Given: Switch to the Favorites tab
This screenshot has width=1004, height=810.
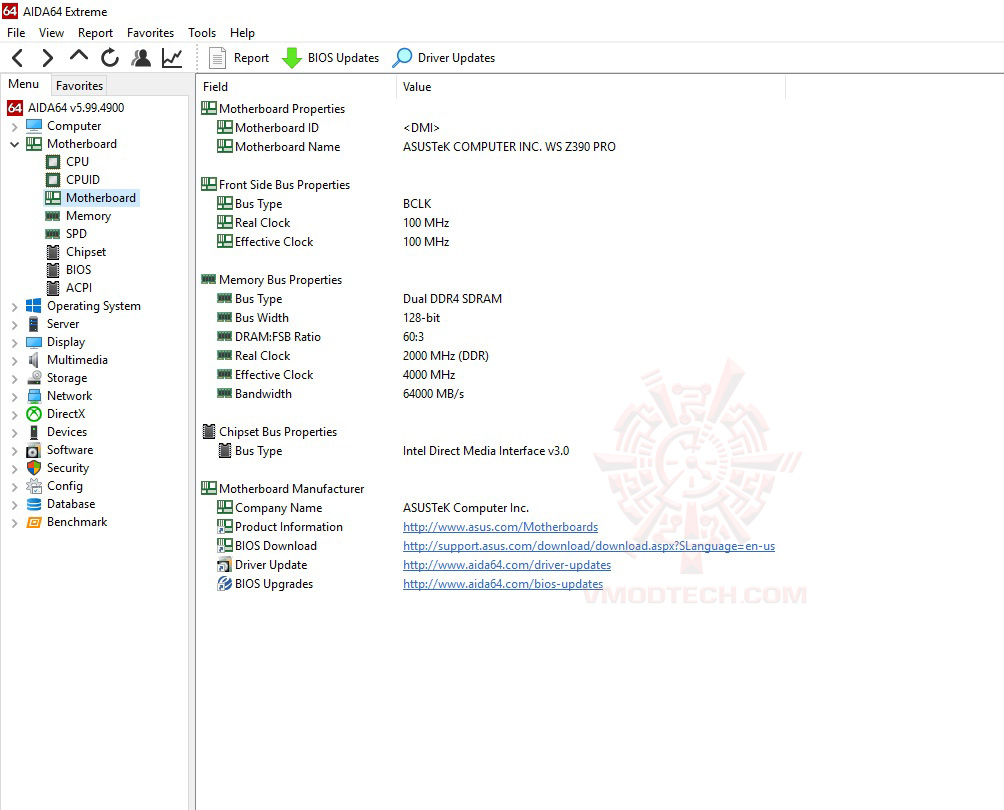Looking at the screenshot, I should point(79,86).
